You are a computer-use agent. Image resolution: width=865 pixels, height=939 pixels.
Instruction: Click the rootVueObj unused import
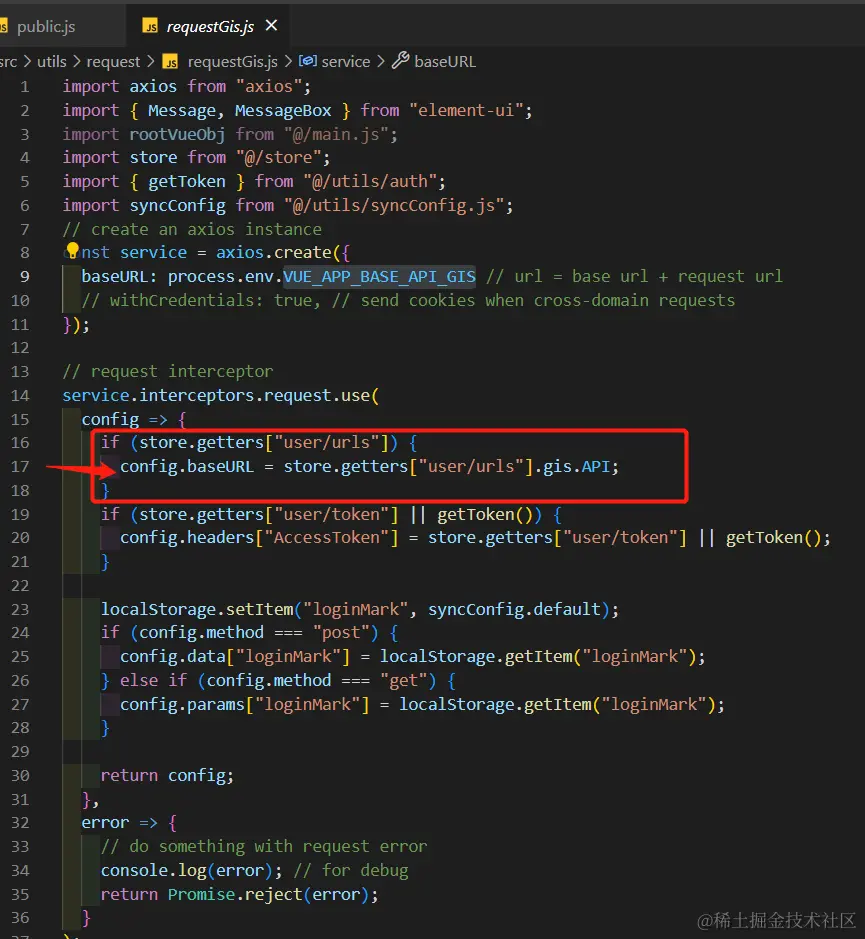(177, 134)
